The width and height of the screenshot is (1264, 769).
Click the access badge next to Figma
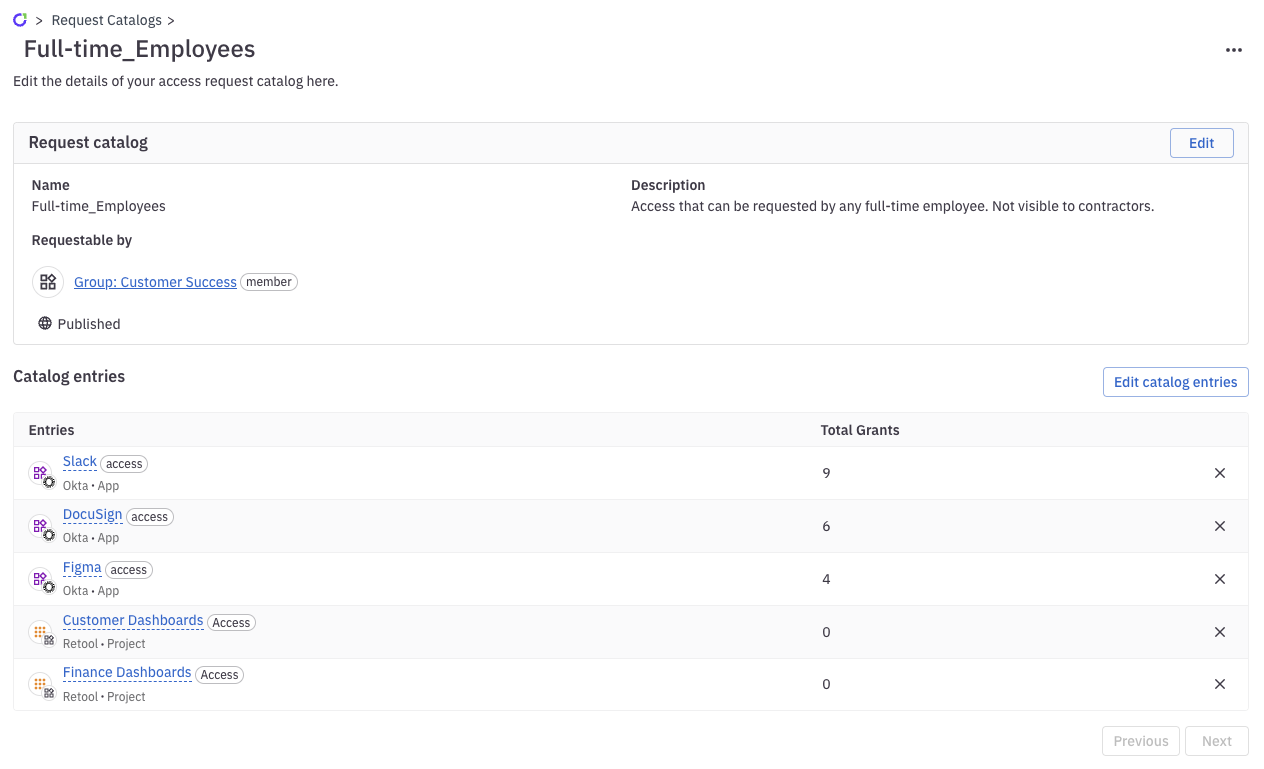(x=129, y=570)
